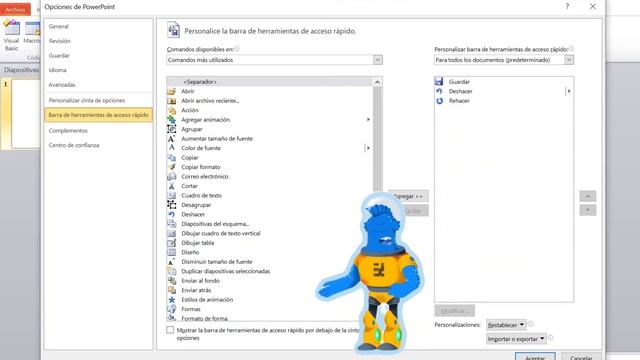This screenshot has height=360, width=640.
Task: Select Rehacer icon in toolbar list
Action: coord(439,100)
